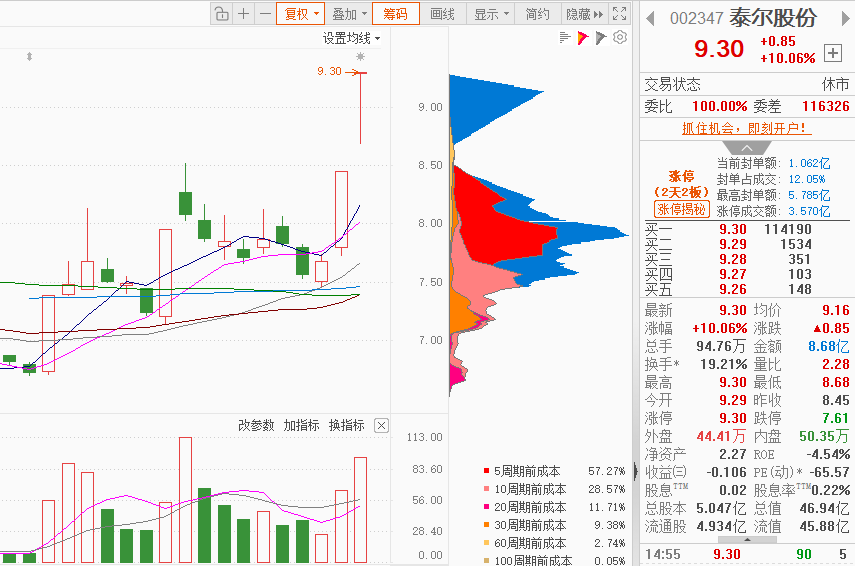Add 泰尔股份 to watchlist with plus box

pyautogui.click(x=833, y=53)
